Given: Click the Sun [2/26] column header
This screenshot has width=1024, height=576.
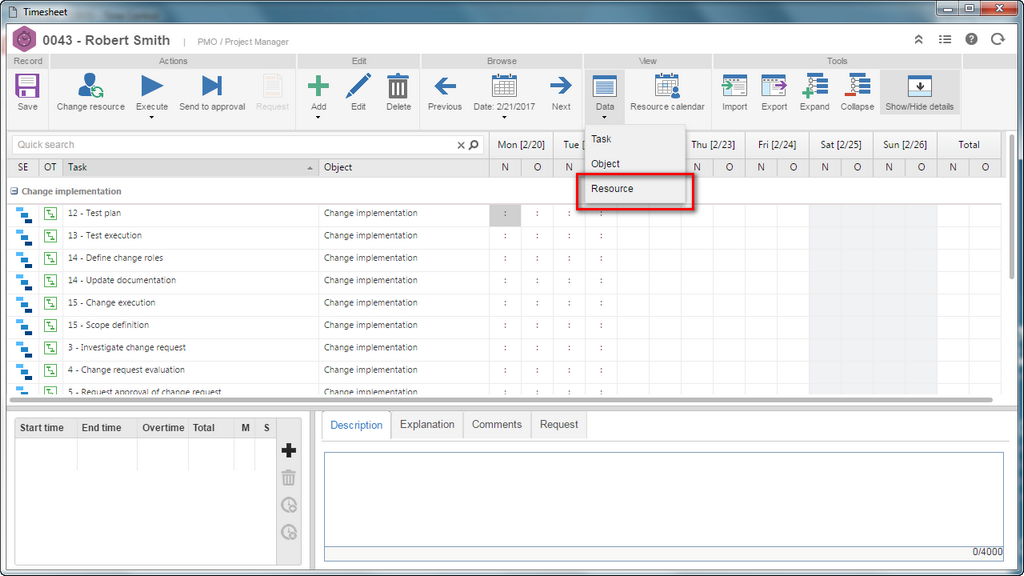Looking at the screenshot, I should pyautogui.click(x=905, y=145).
